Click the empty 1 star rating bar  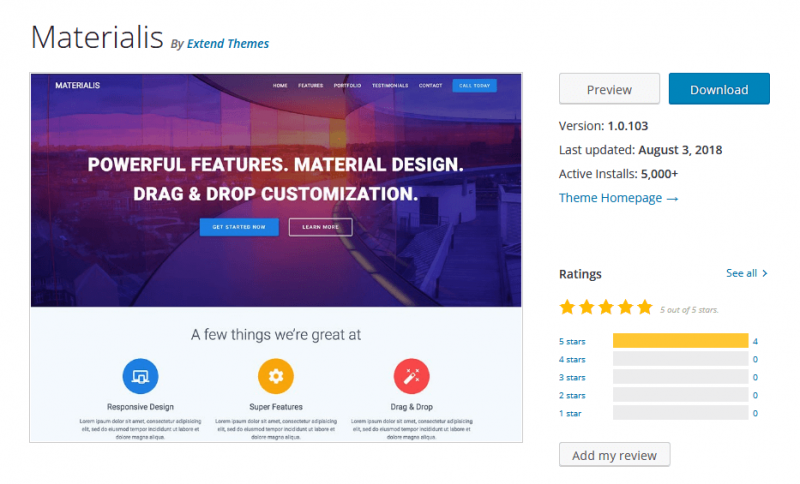681,413
